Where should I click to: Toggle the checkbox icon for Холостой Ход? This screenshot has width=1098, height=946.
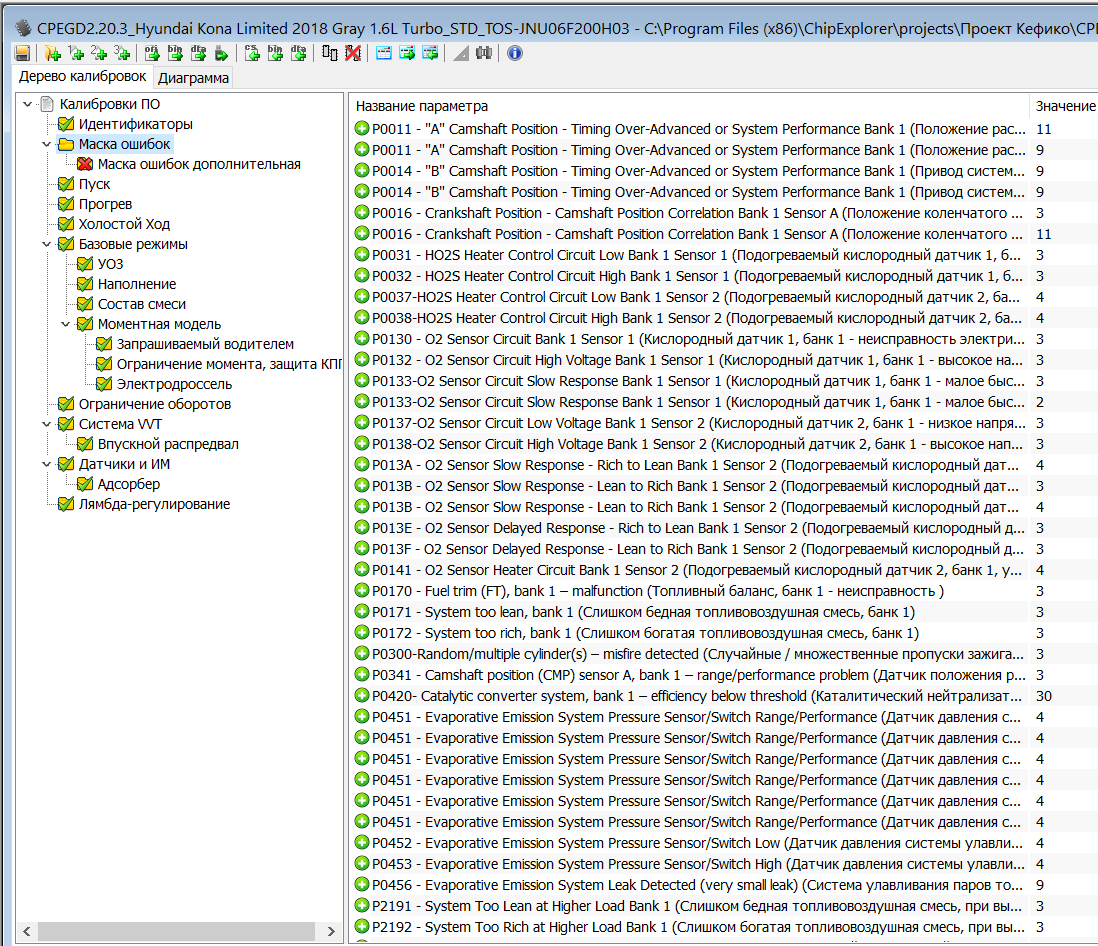coord(66,224)
